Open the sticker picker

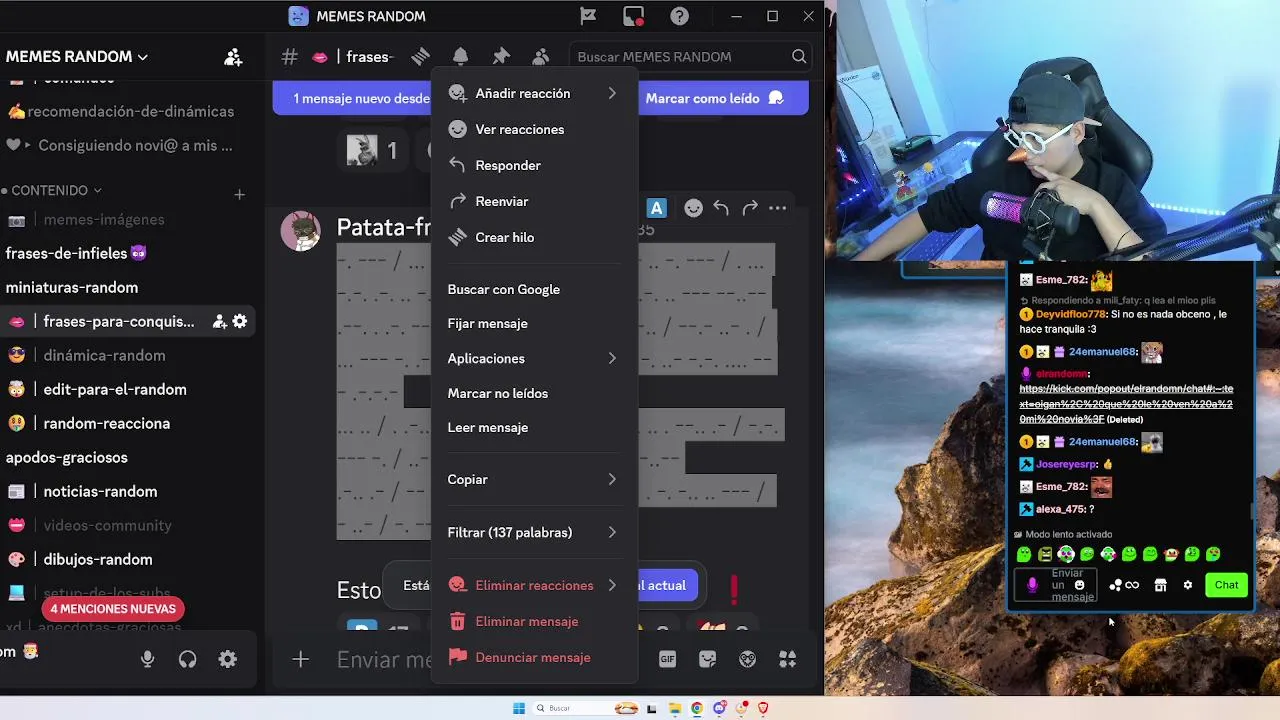click(x=708, y=659)
